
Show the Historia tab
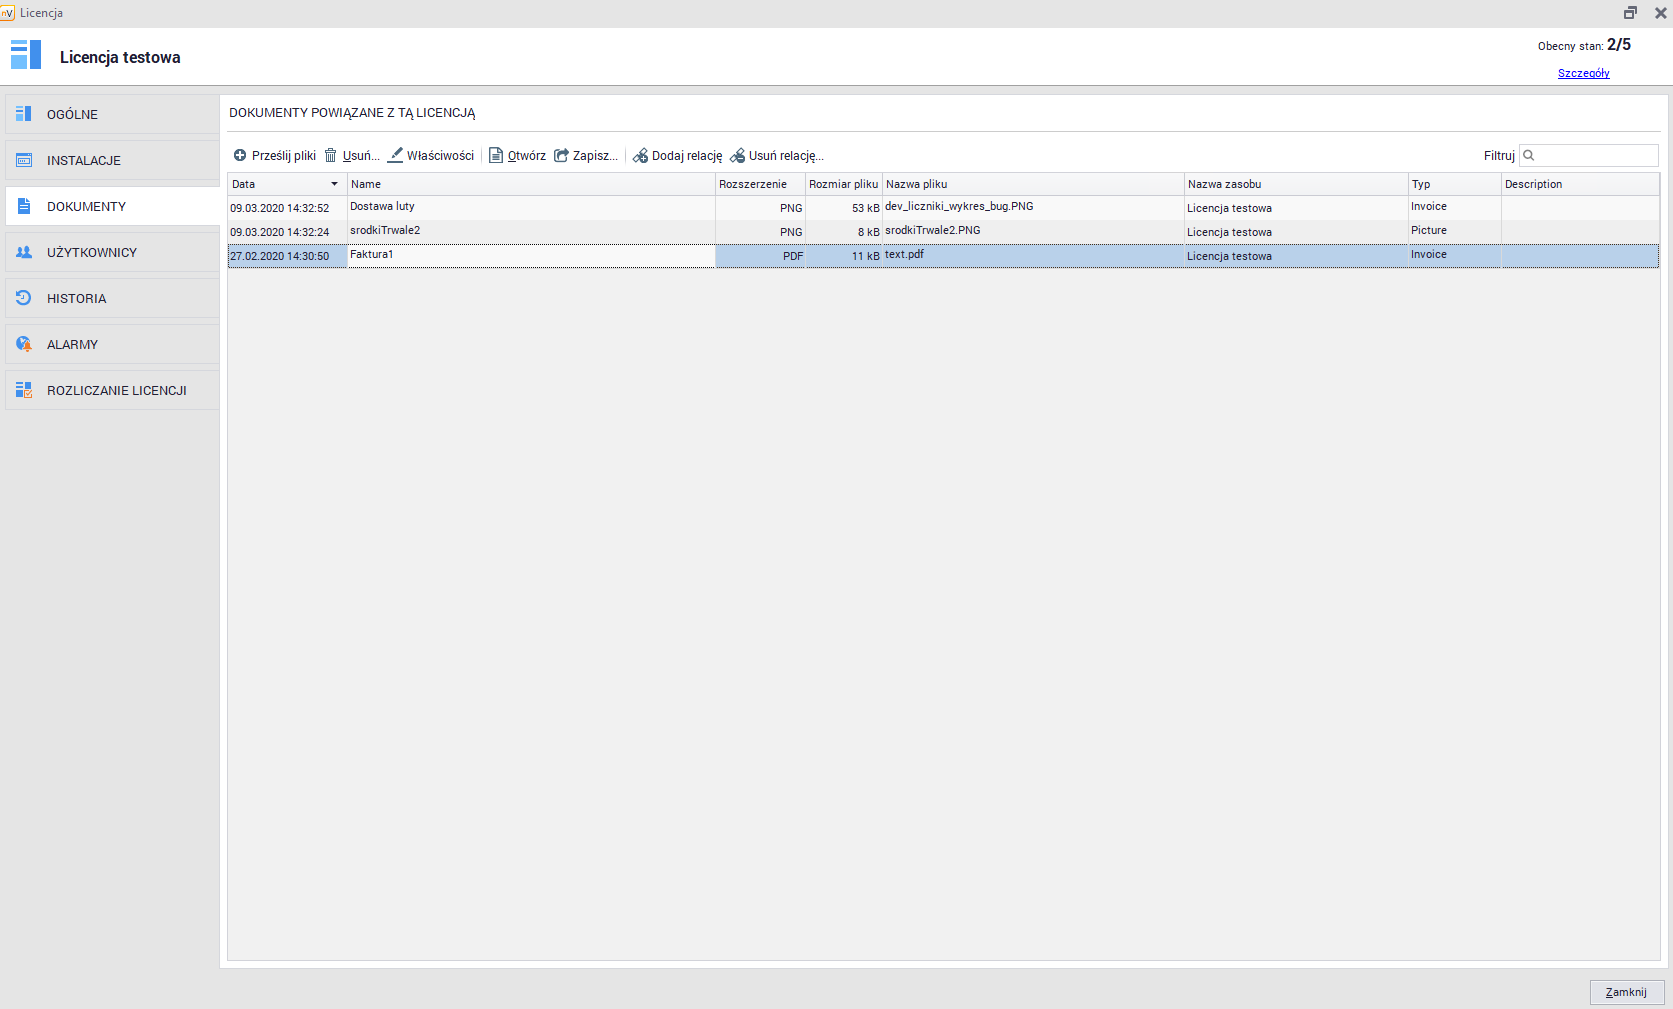76,299
